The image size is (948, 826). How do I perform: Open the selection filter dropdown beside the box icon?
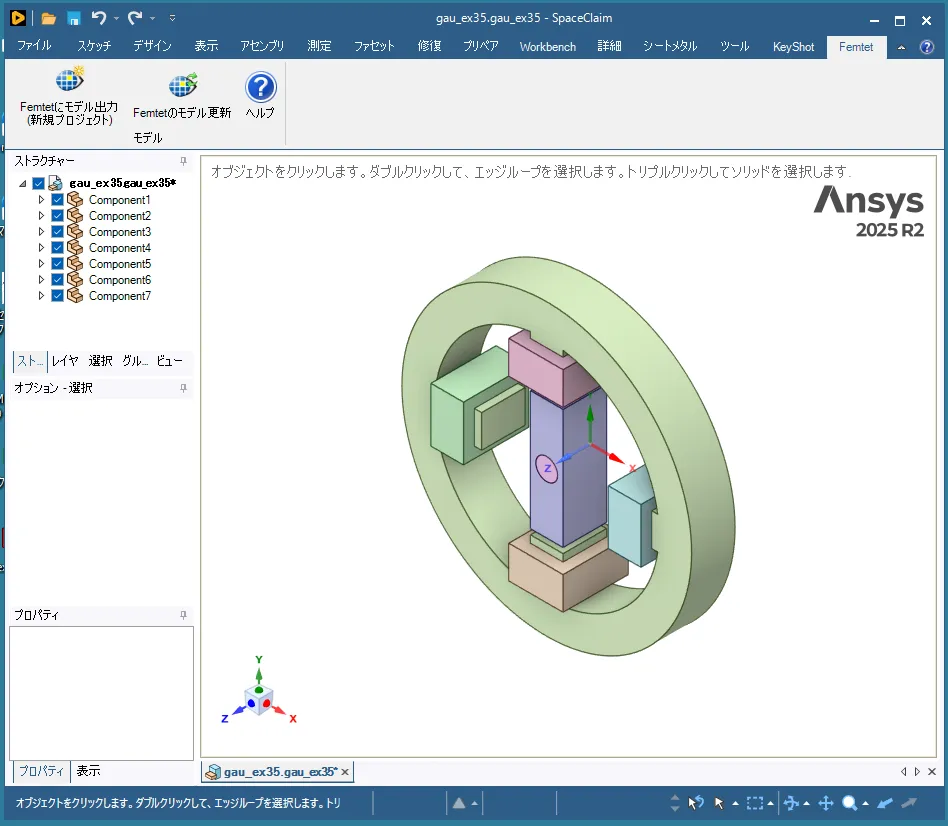770,804
